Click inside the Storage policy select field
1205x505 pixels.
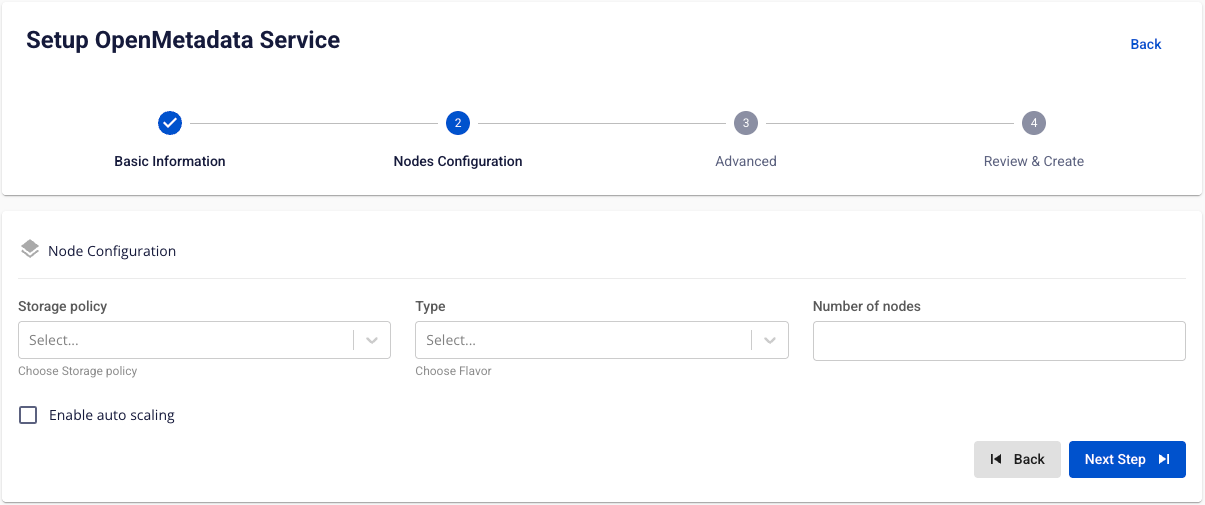click(204, 340)
